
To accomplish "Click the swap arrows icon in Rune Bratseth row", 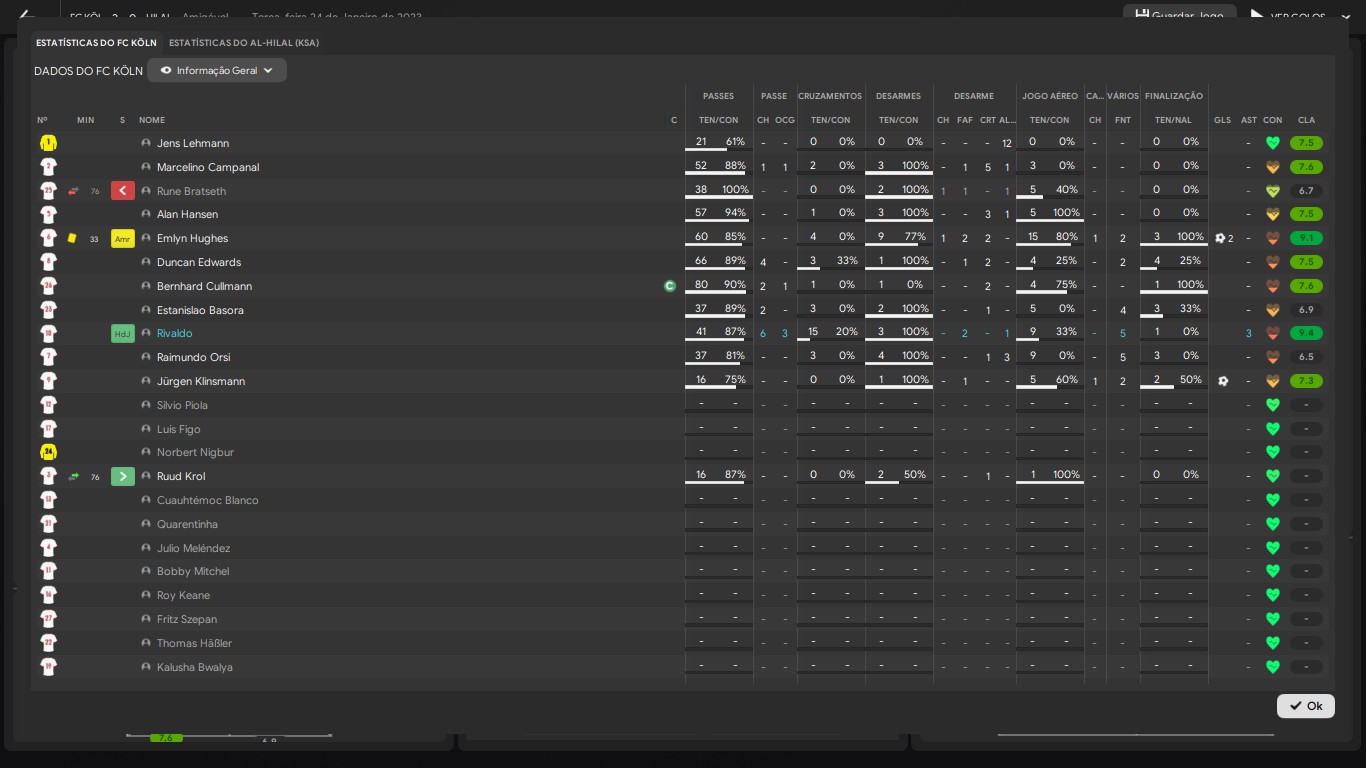I will coord(73,191).
